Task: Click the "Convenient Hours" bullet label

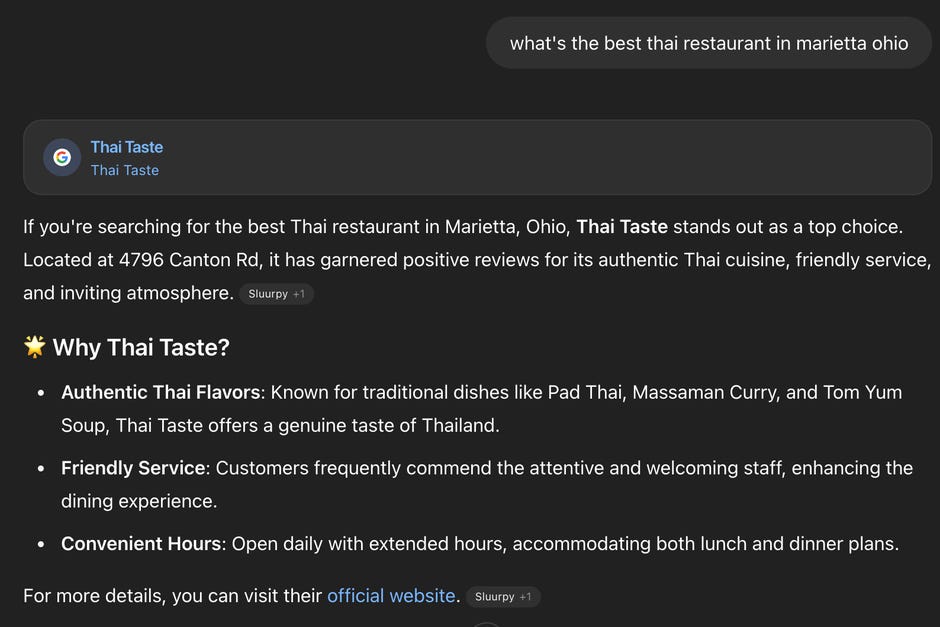Action: click(x=141, y=544)
